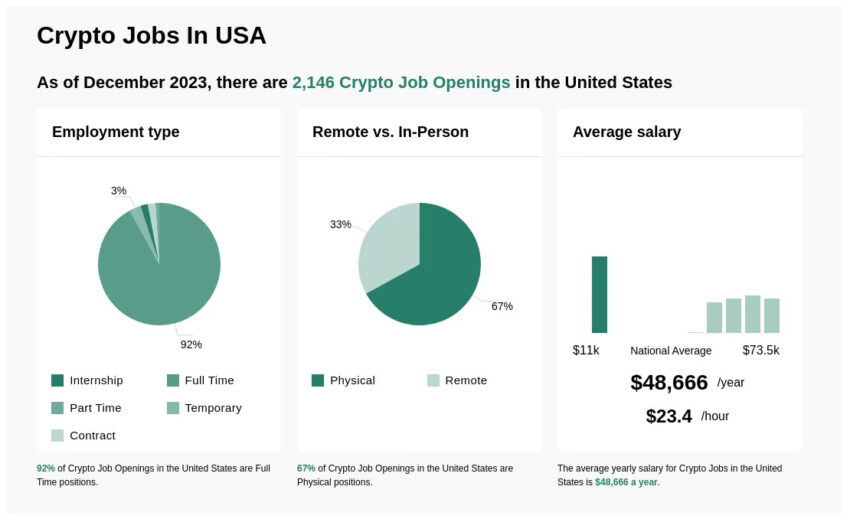Open the 2,146 Crypto Job Openings link
This screenshot has width=850, height=532.
tap(401, 82)
